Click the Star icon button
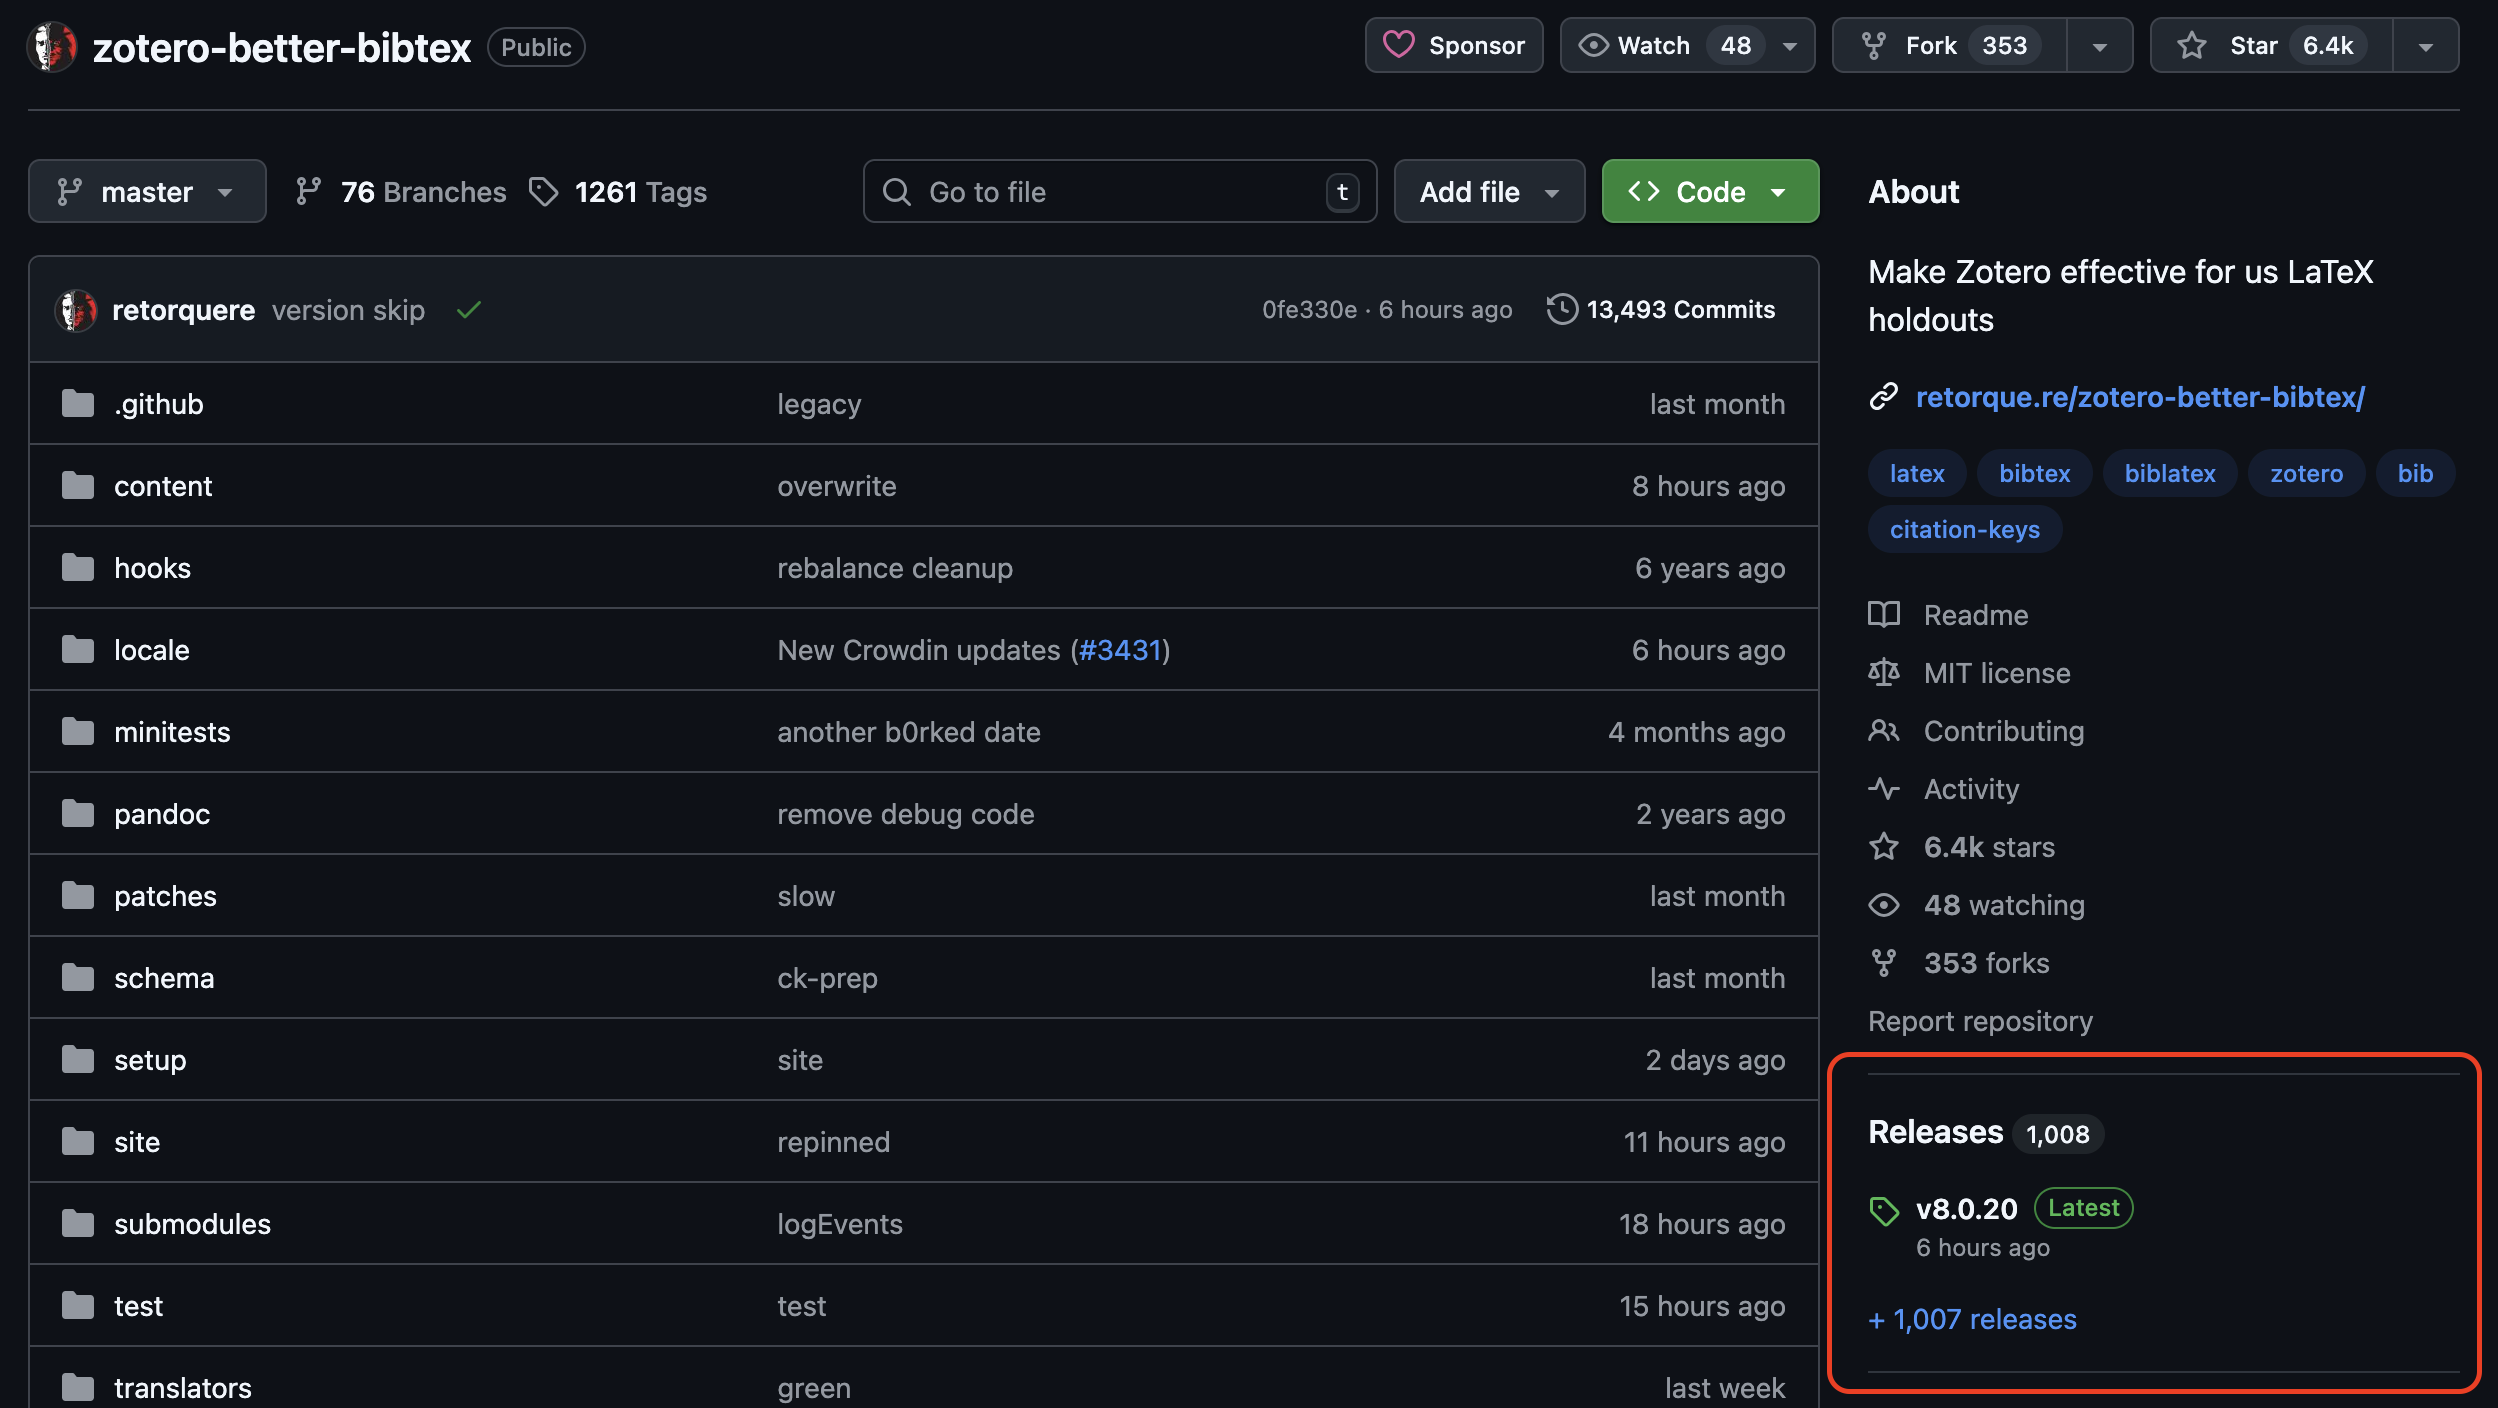This screenshot has height=1408, width=2498. 2192,45
